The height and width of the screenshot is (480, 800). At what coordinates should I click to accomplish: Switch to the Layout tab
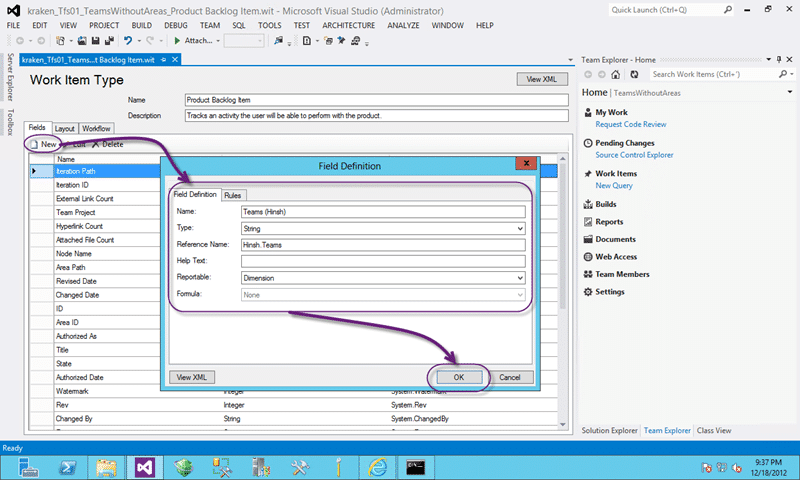(x=65, y=129)
